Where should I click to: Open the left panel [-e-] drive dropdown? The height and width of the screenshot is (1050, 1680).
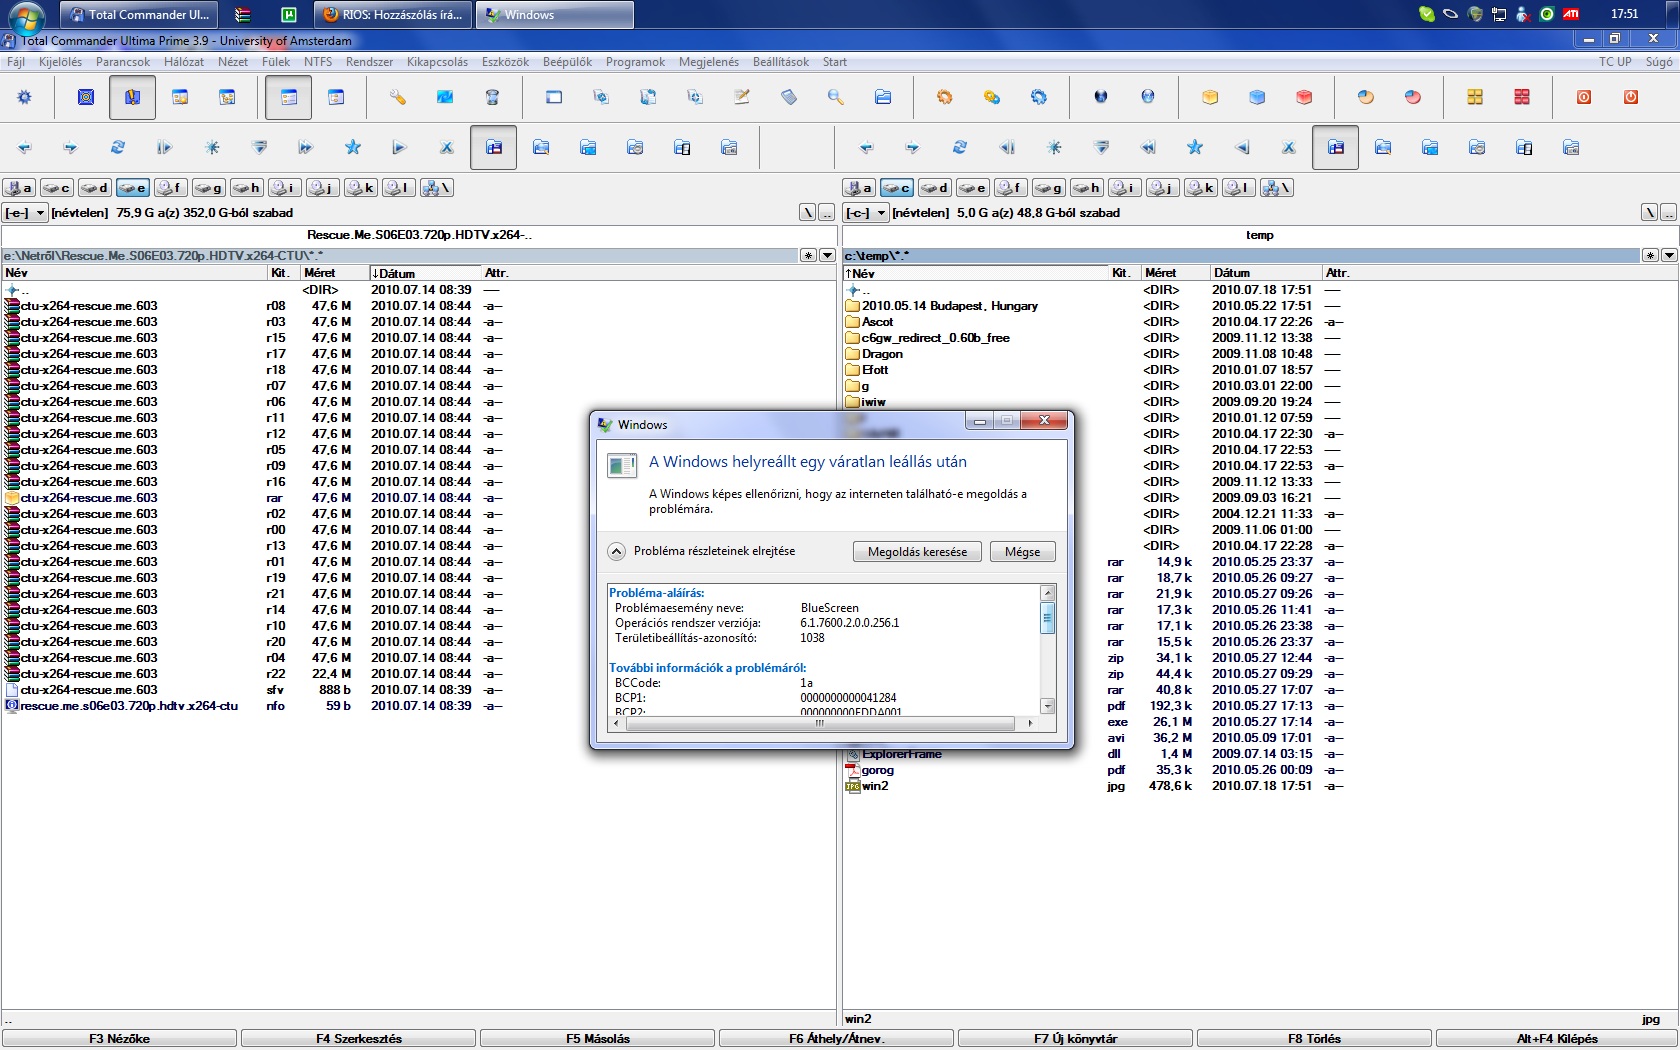click(25, 213)
